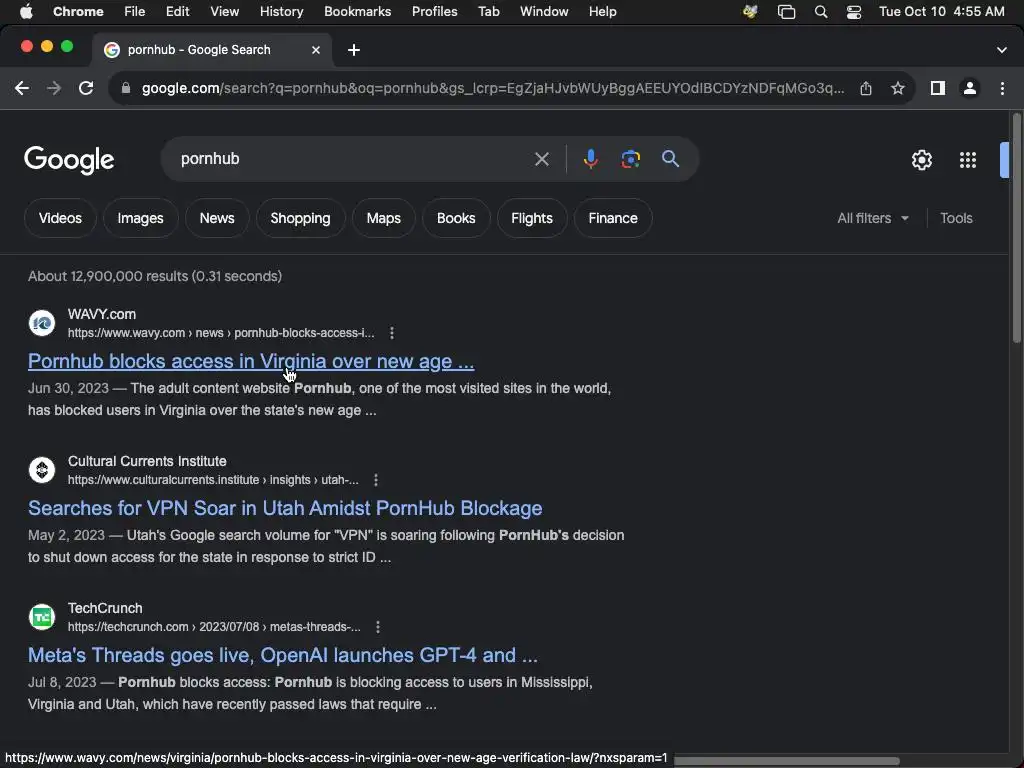Go back with the browser back arrow
Screen dimensions: 1024x768
click(22, 88)
